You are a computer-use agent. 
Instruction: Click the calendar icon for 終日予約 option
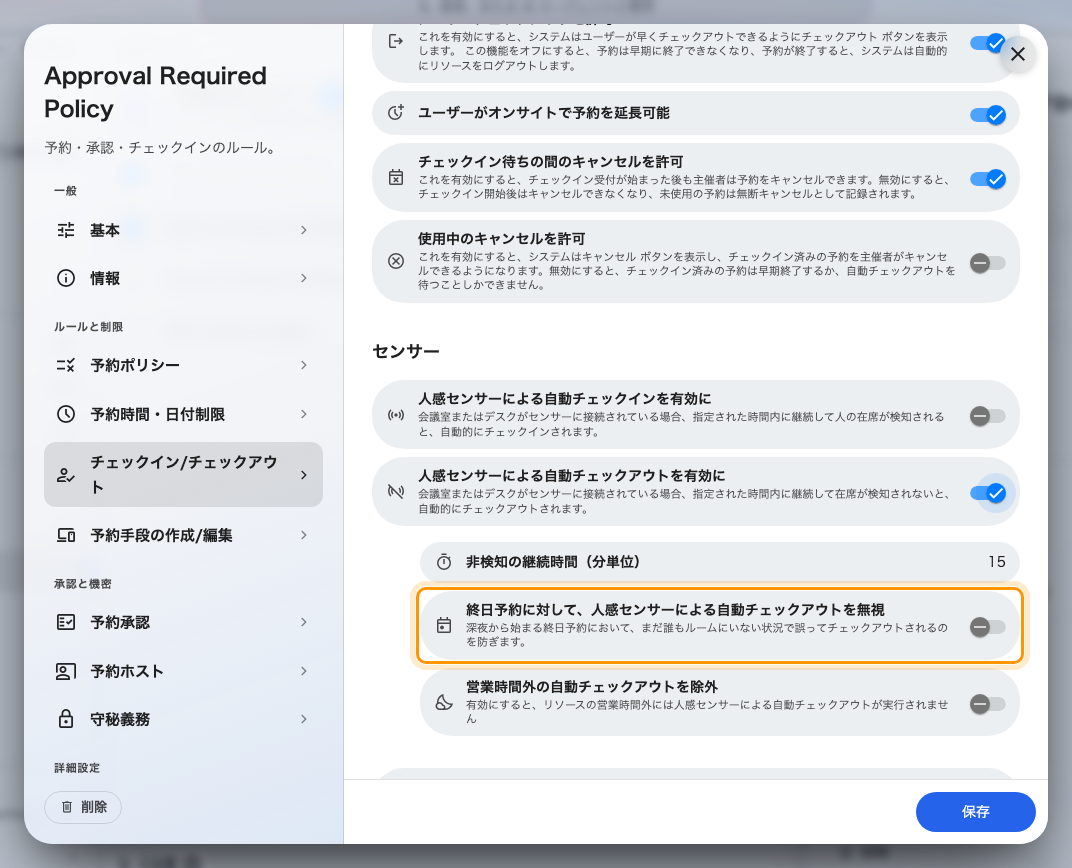tap(444, 625)
